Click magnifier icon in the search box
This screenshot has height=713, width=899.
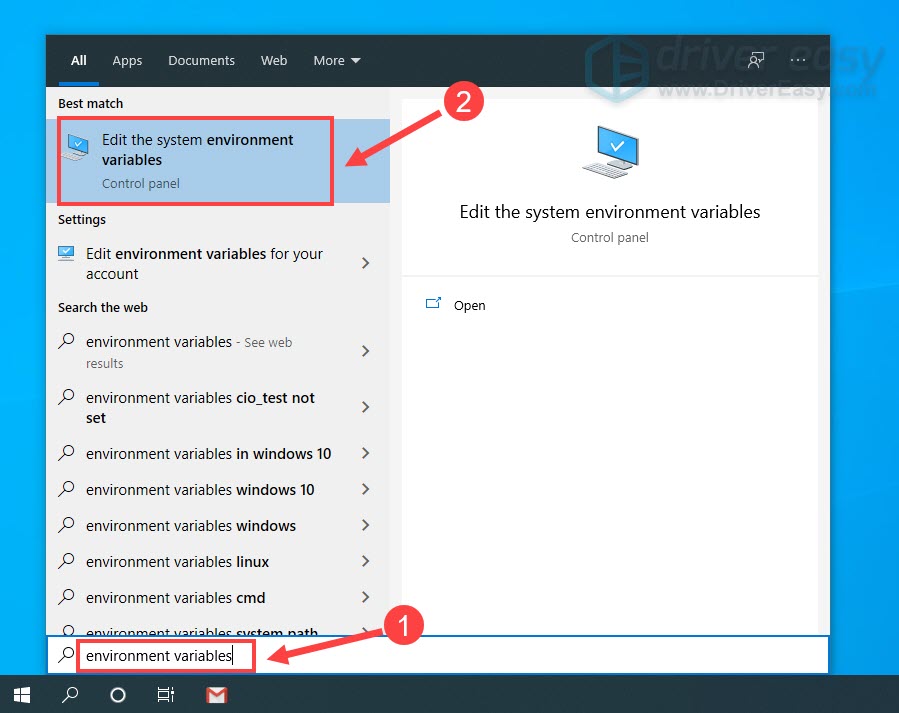tap(67, 655)
